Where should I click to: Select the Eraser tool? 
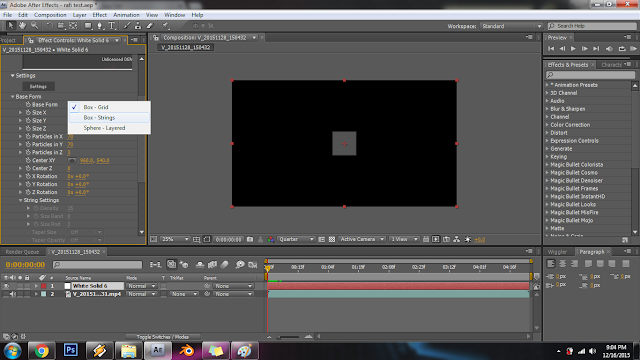150,26
